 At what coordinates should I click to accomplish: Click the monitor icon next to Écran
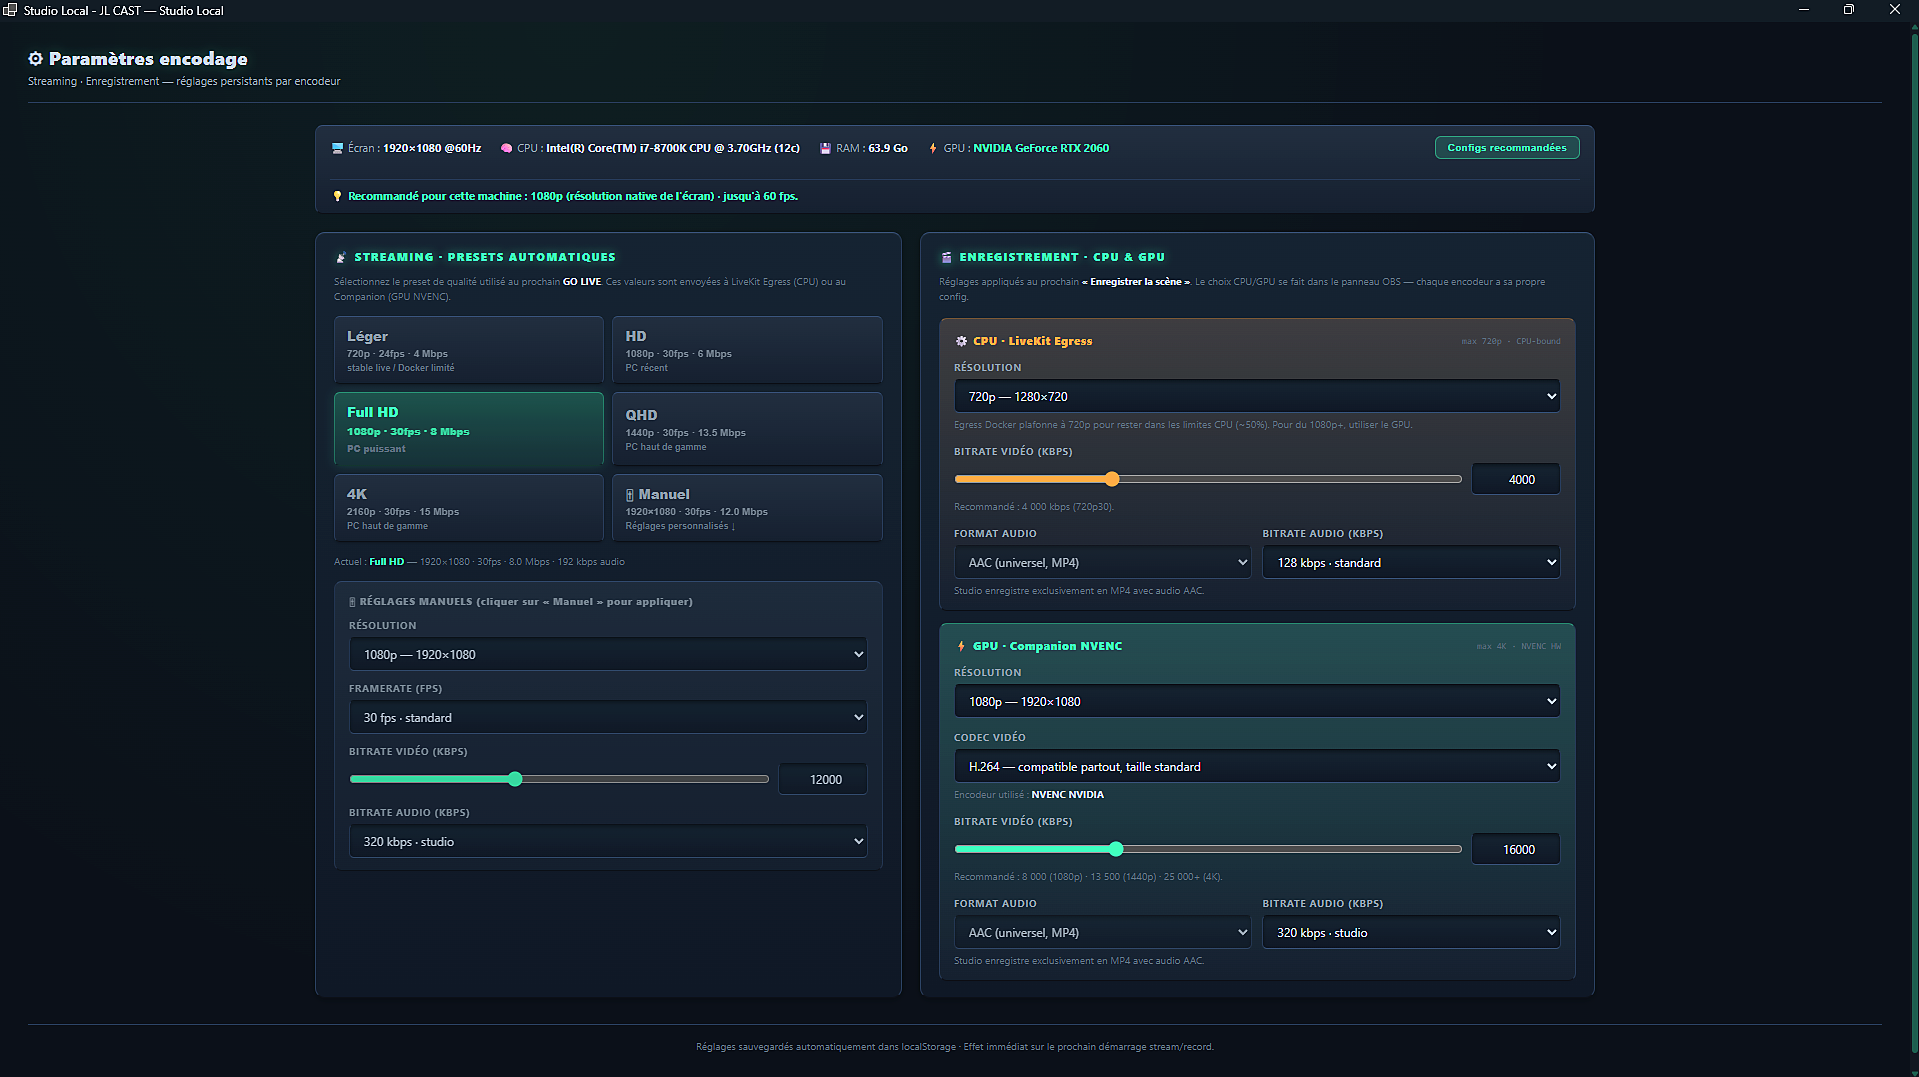pos(338,148)
